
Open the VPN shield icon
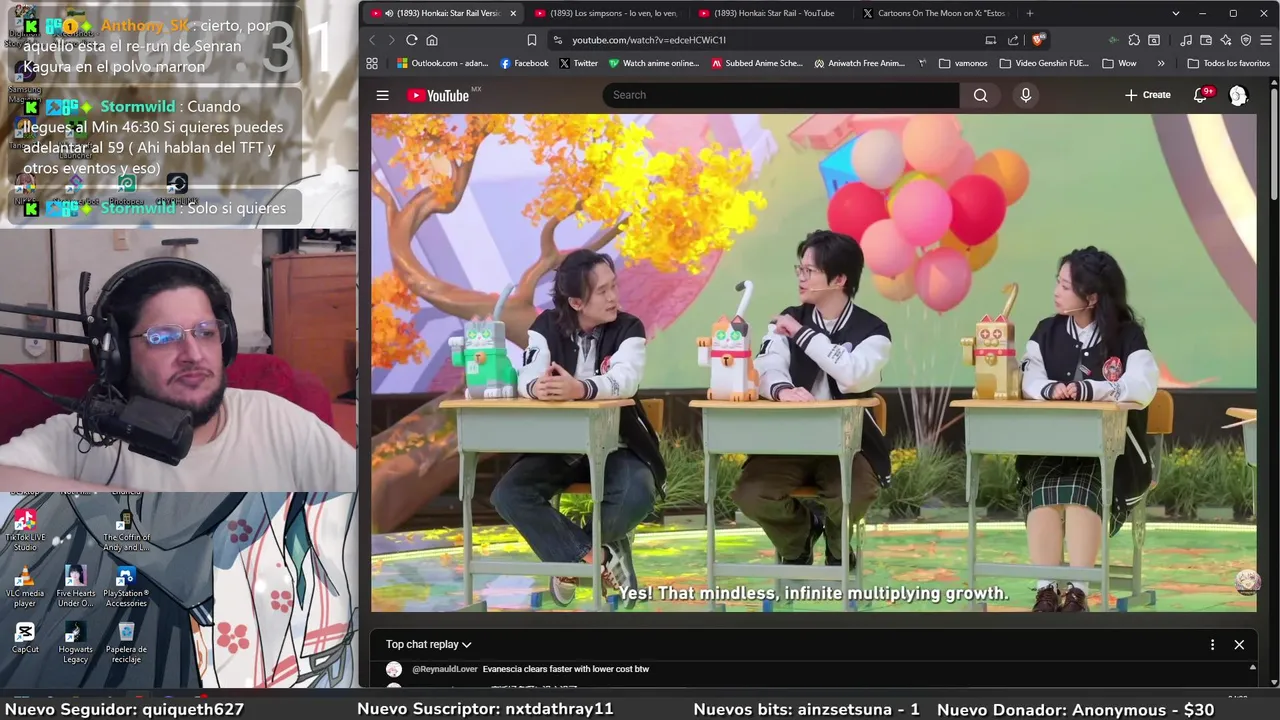tap(1246, 40)
